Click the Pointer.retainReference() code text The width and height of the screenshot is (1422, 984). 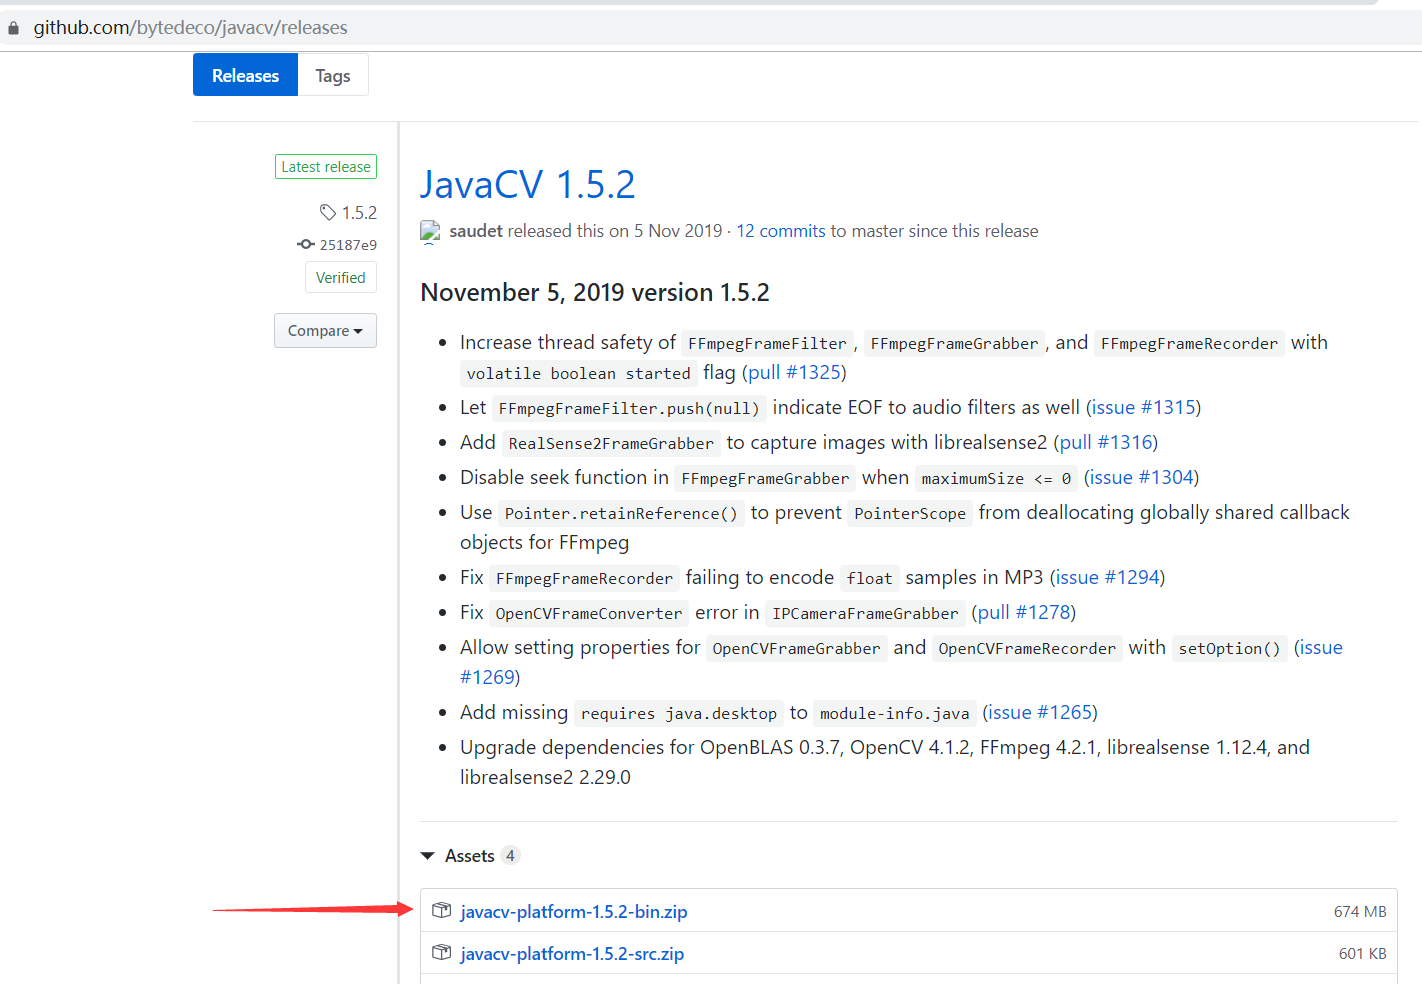tap(621, 513)
